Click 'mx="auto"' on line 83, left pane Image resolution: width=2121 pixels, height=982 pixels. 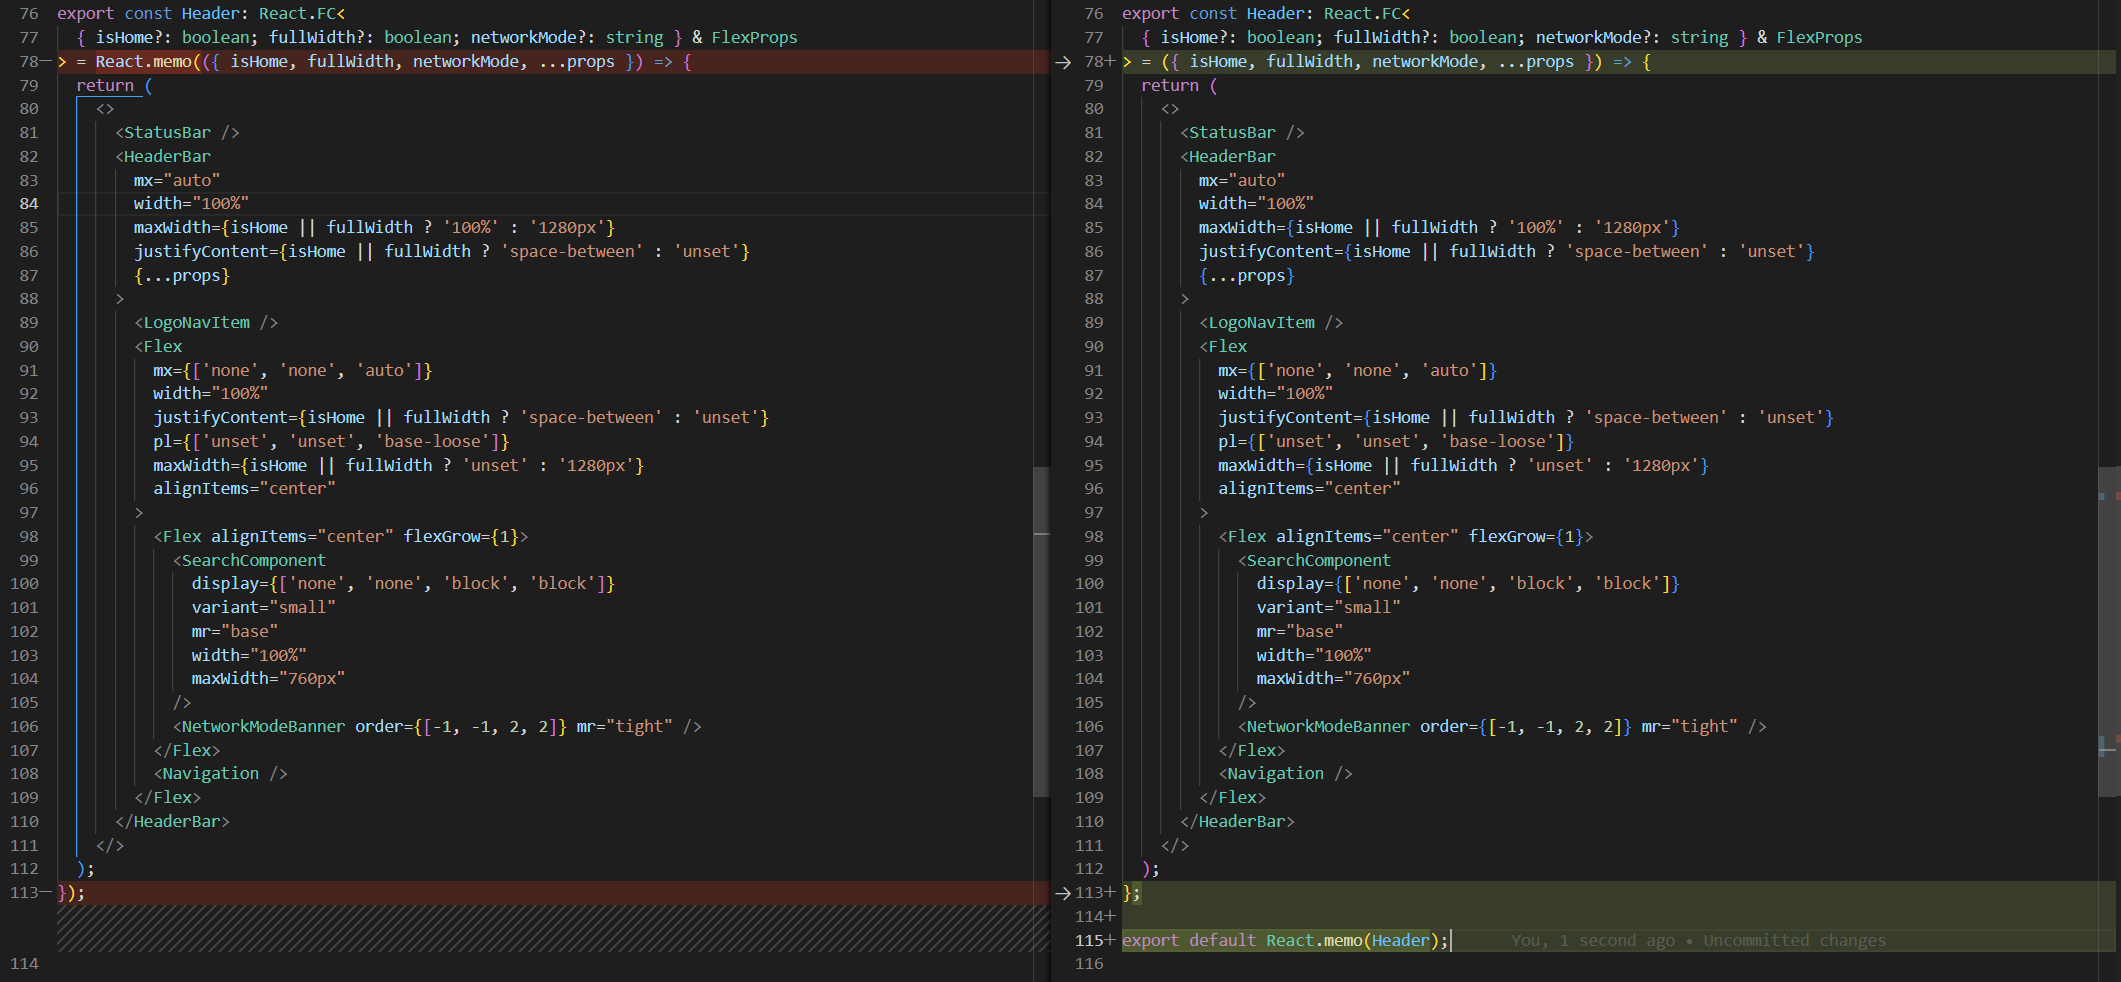point(177,181)
